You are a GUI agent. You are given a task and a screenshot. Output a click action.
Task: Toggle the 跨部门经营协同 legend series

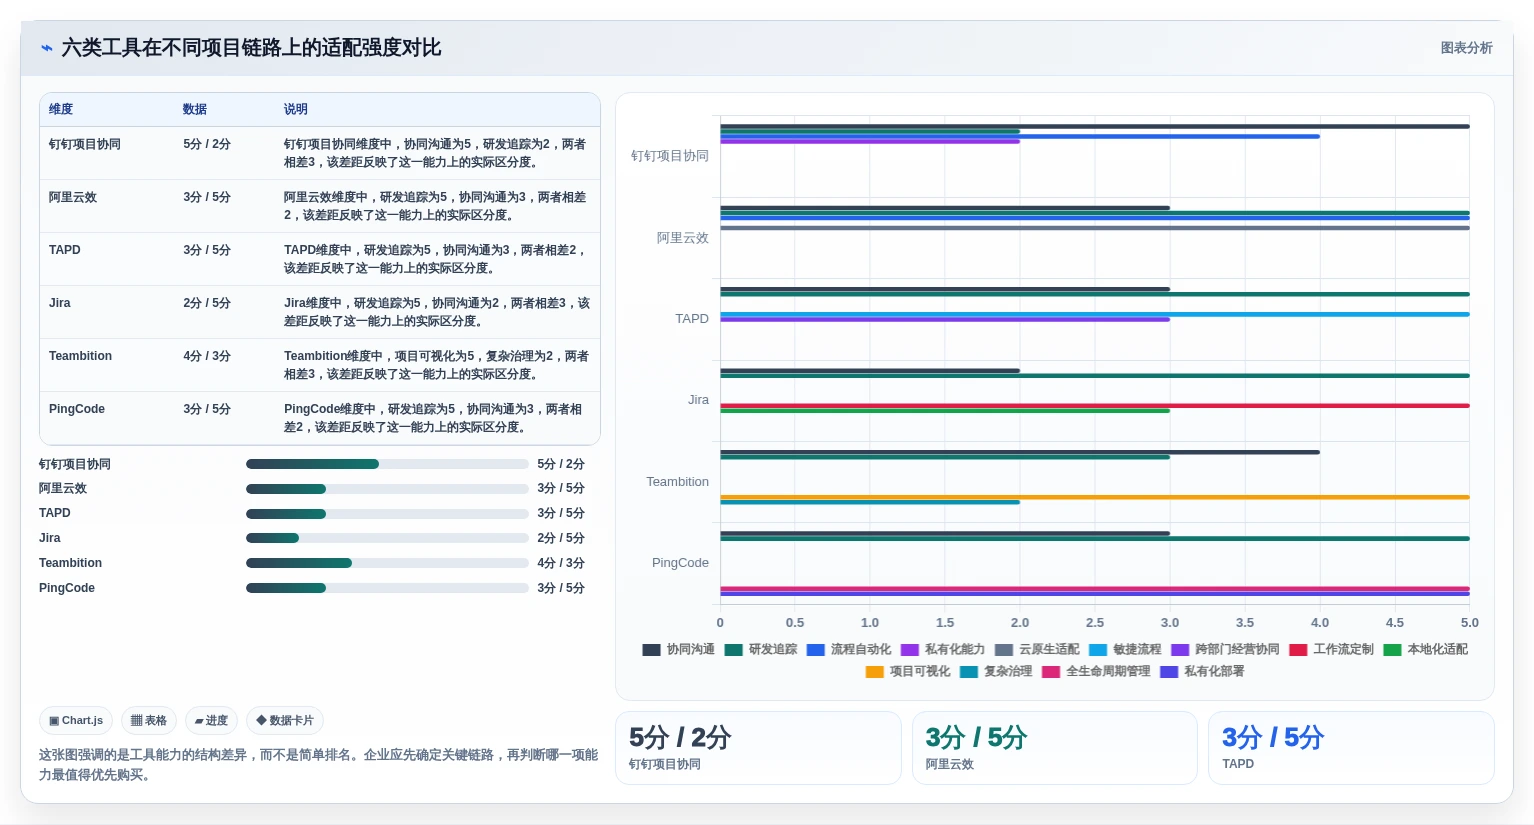point(1225,650)
